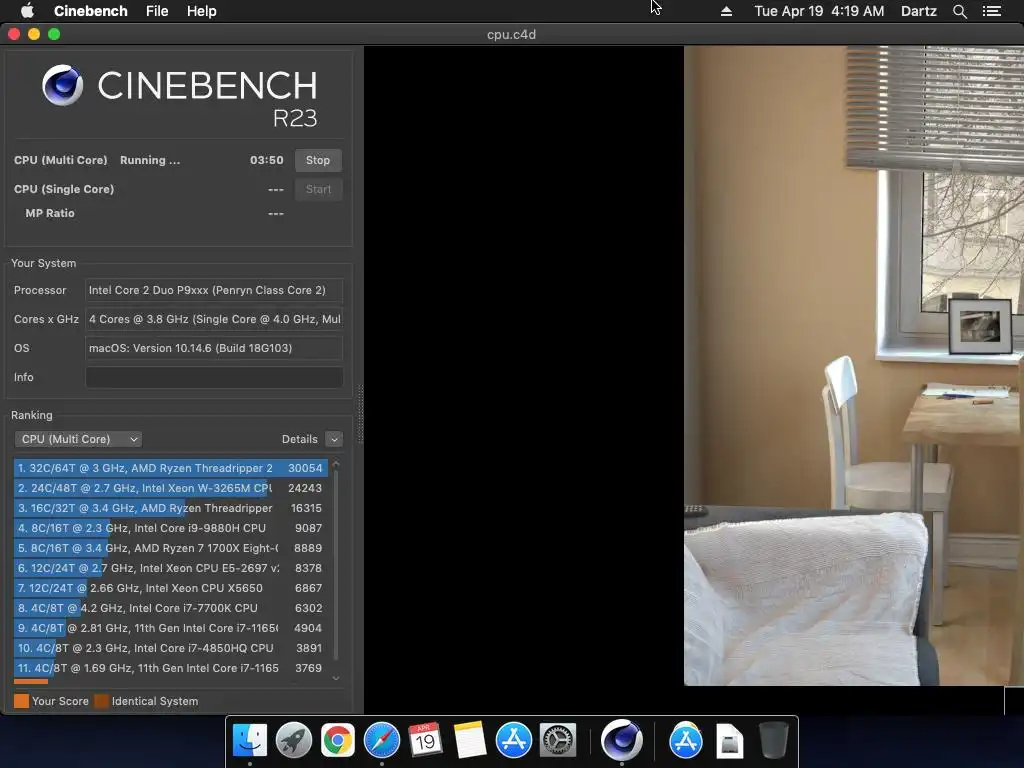Select ranking row 11 scoring 3769
The image size is (1024, 768).
[x=170, y=668]
